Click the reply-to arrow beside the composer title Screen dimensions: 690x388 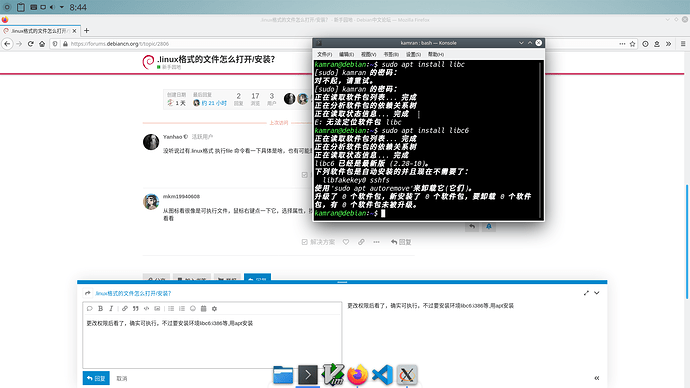tap(88, 293)
